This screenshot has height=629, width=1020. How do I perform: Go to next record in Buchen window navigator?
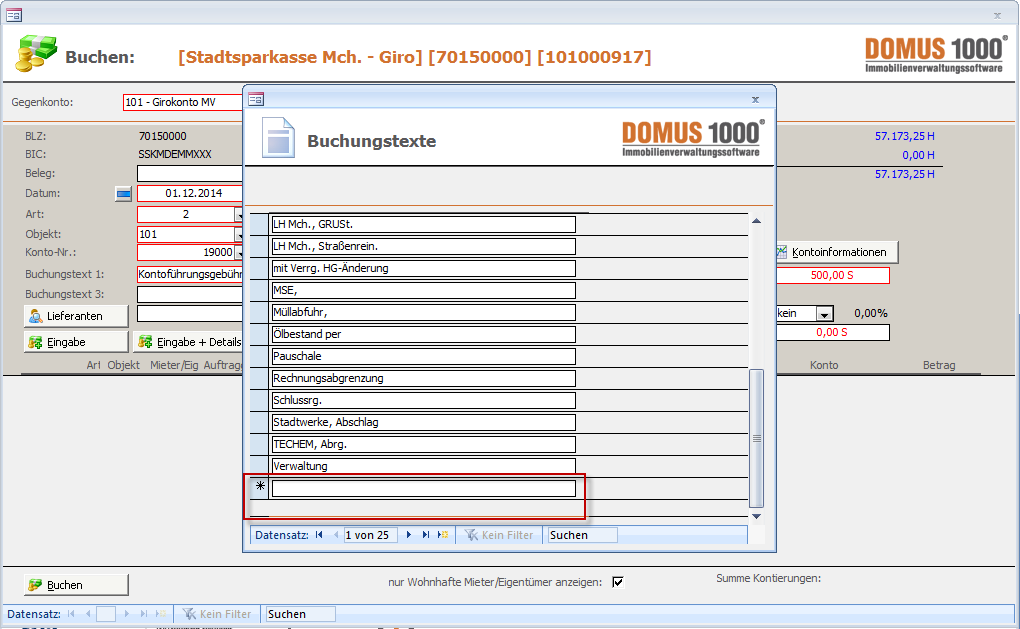pyautogui.click(x=126, y=613)
